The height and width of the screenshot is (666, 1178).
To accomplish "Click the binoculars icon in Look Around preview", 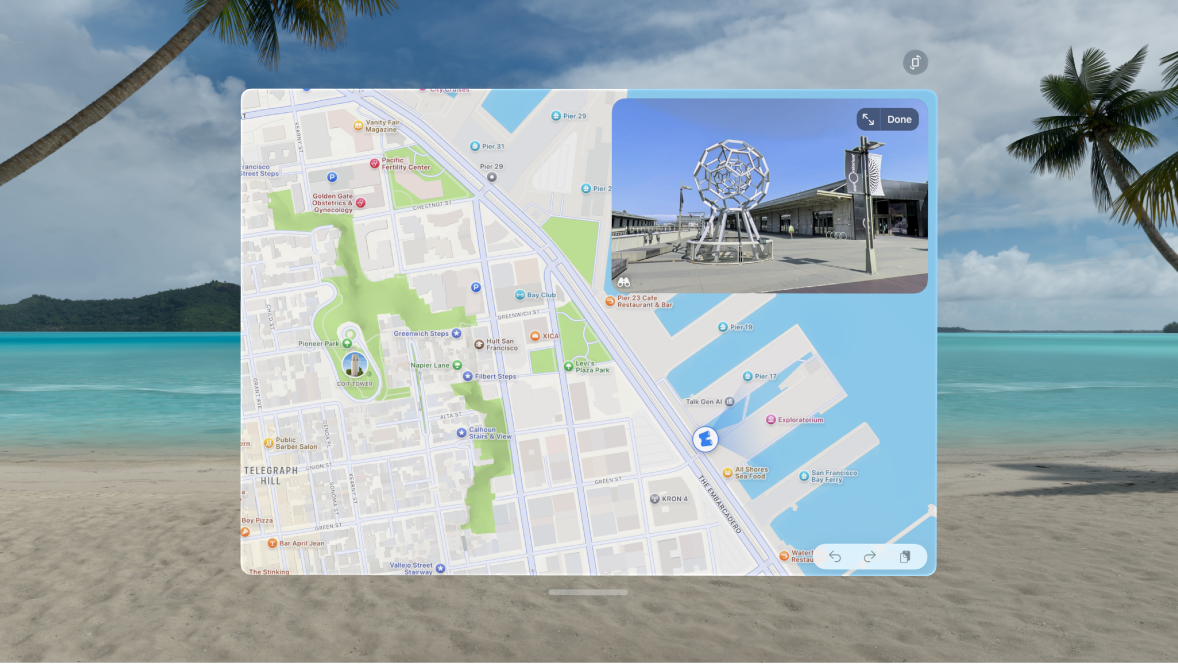I will tap(623, 280).
